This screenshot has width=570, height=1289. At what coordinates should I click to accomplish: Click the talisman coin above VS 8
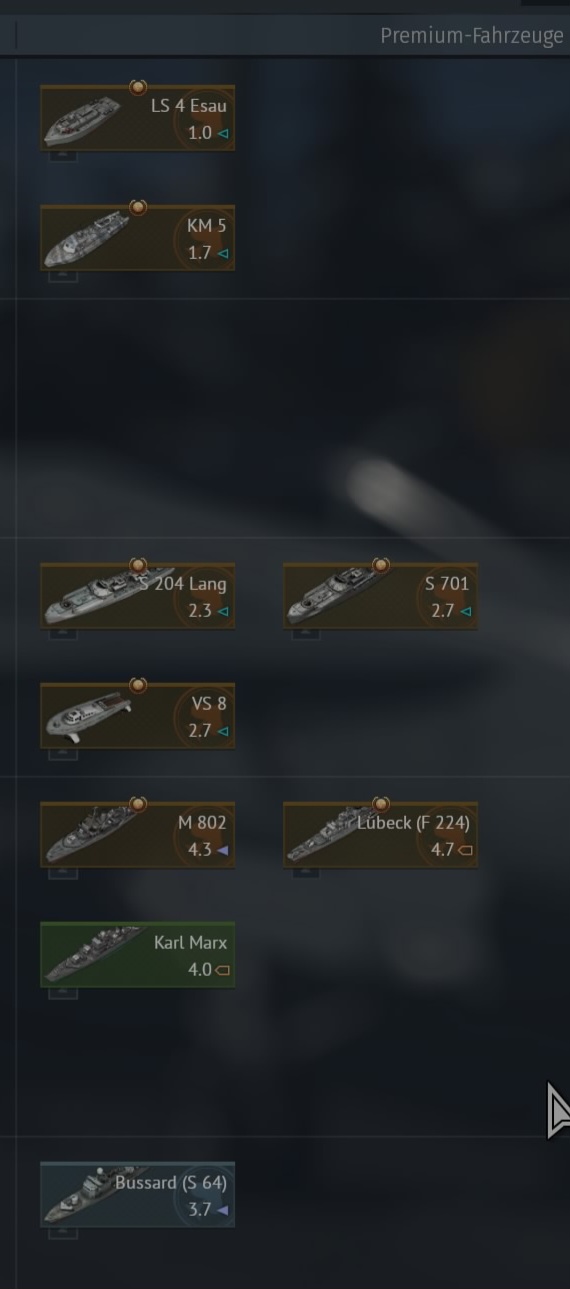pyautogui.click(x=138, y=685)
